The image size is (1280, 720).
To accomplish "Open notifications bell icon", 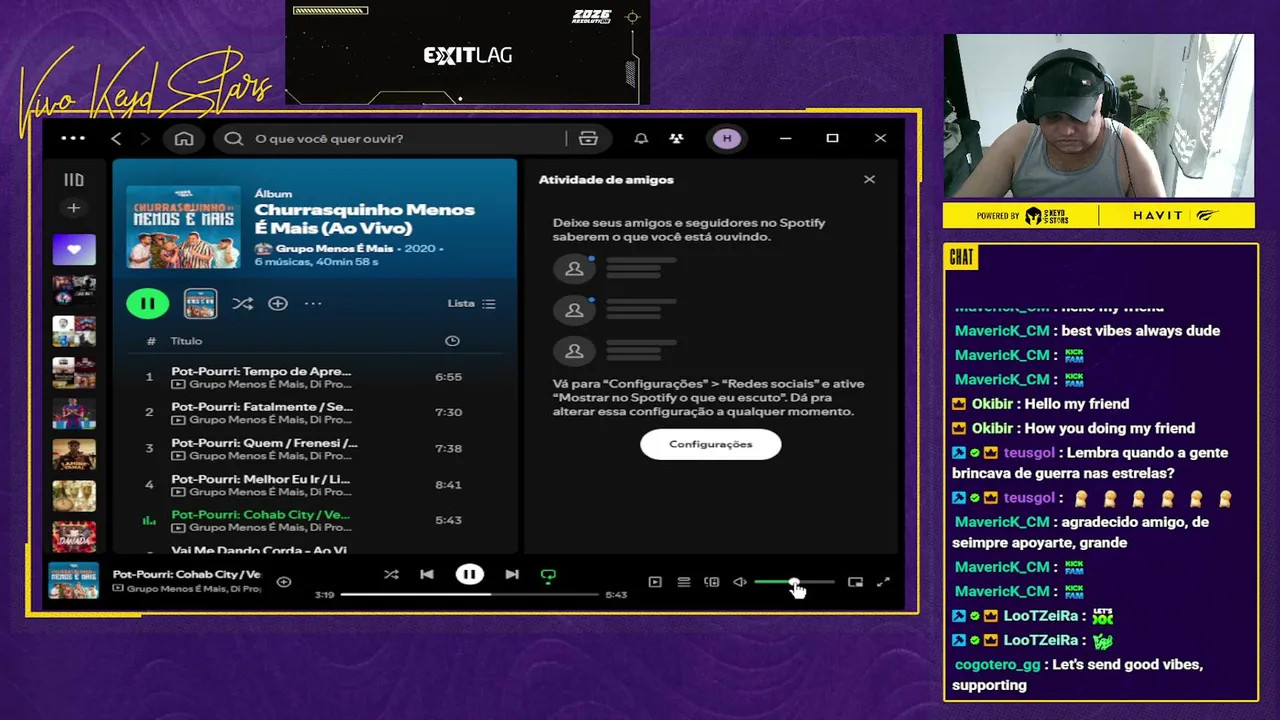I will click(x=641, y=138).
